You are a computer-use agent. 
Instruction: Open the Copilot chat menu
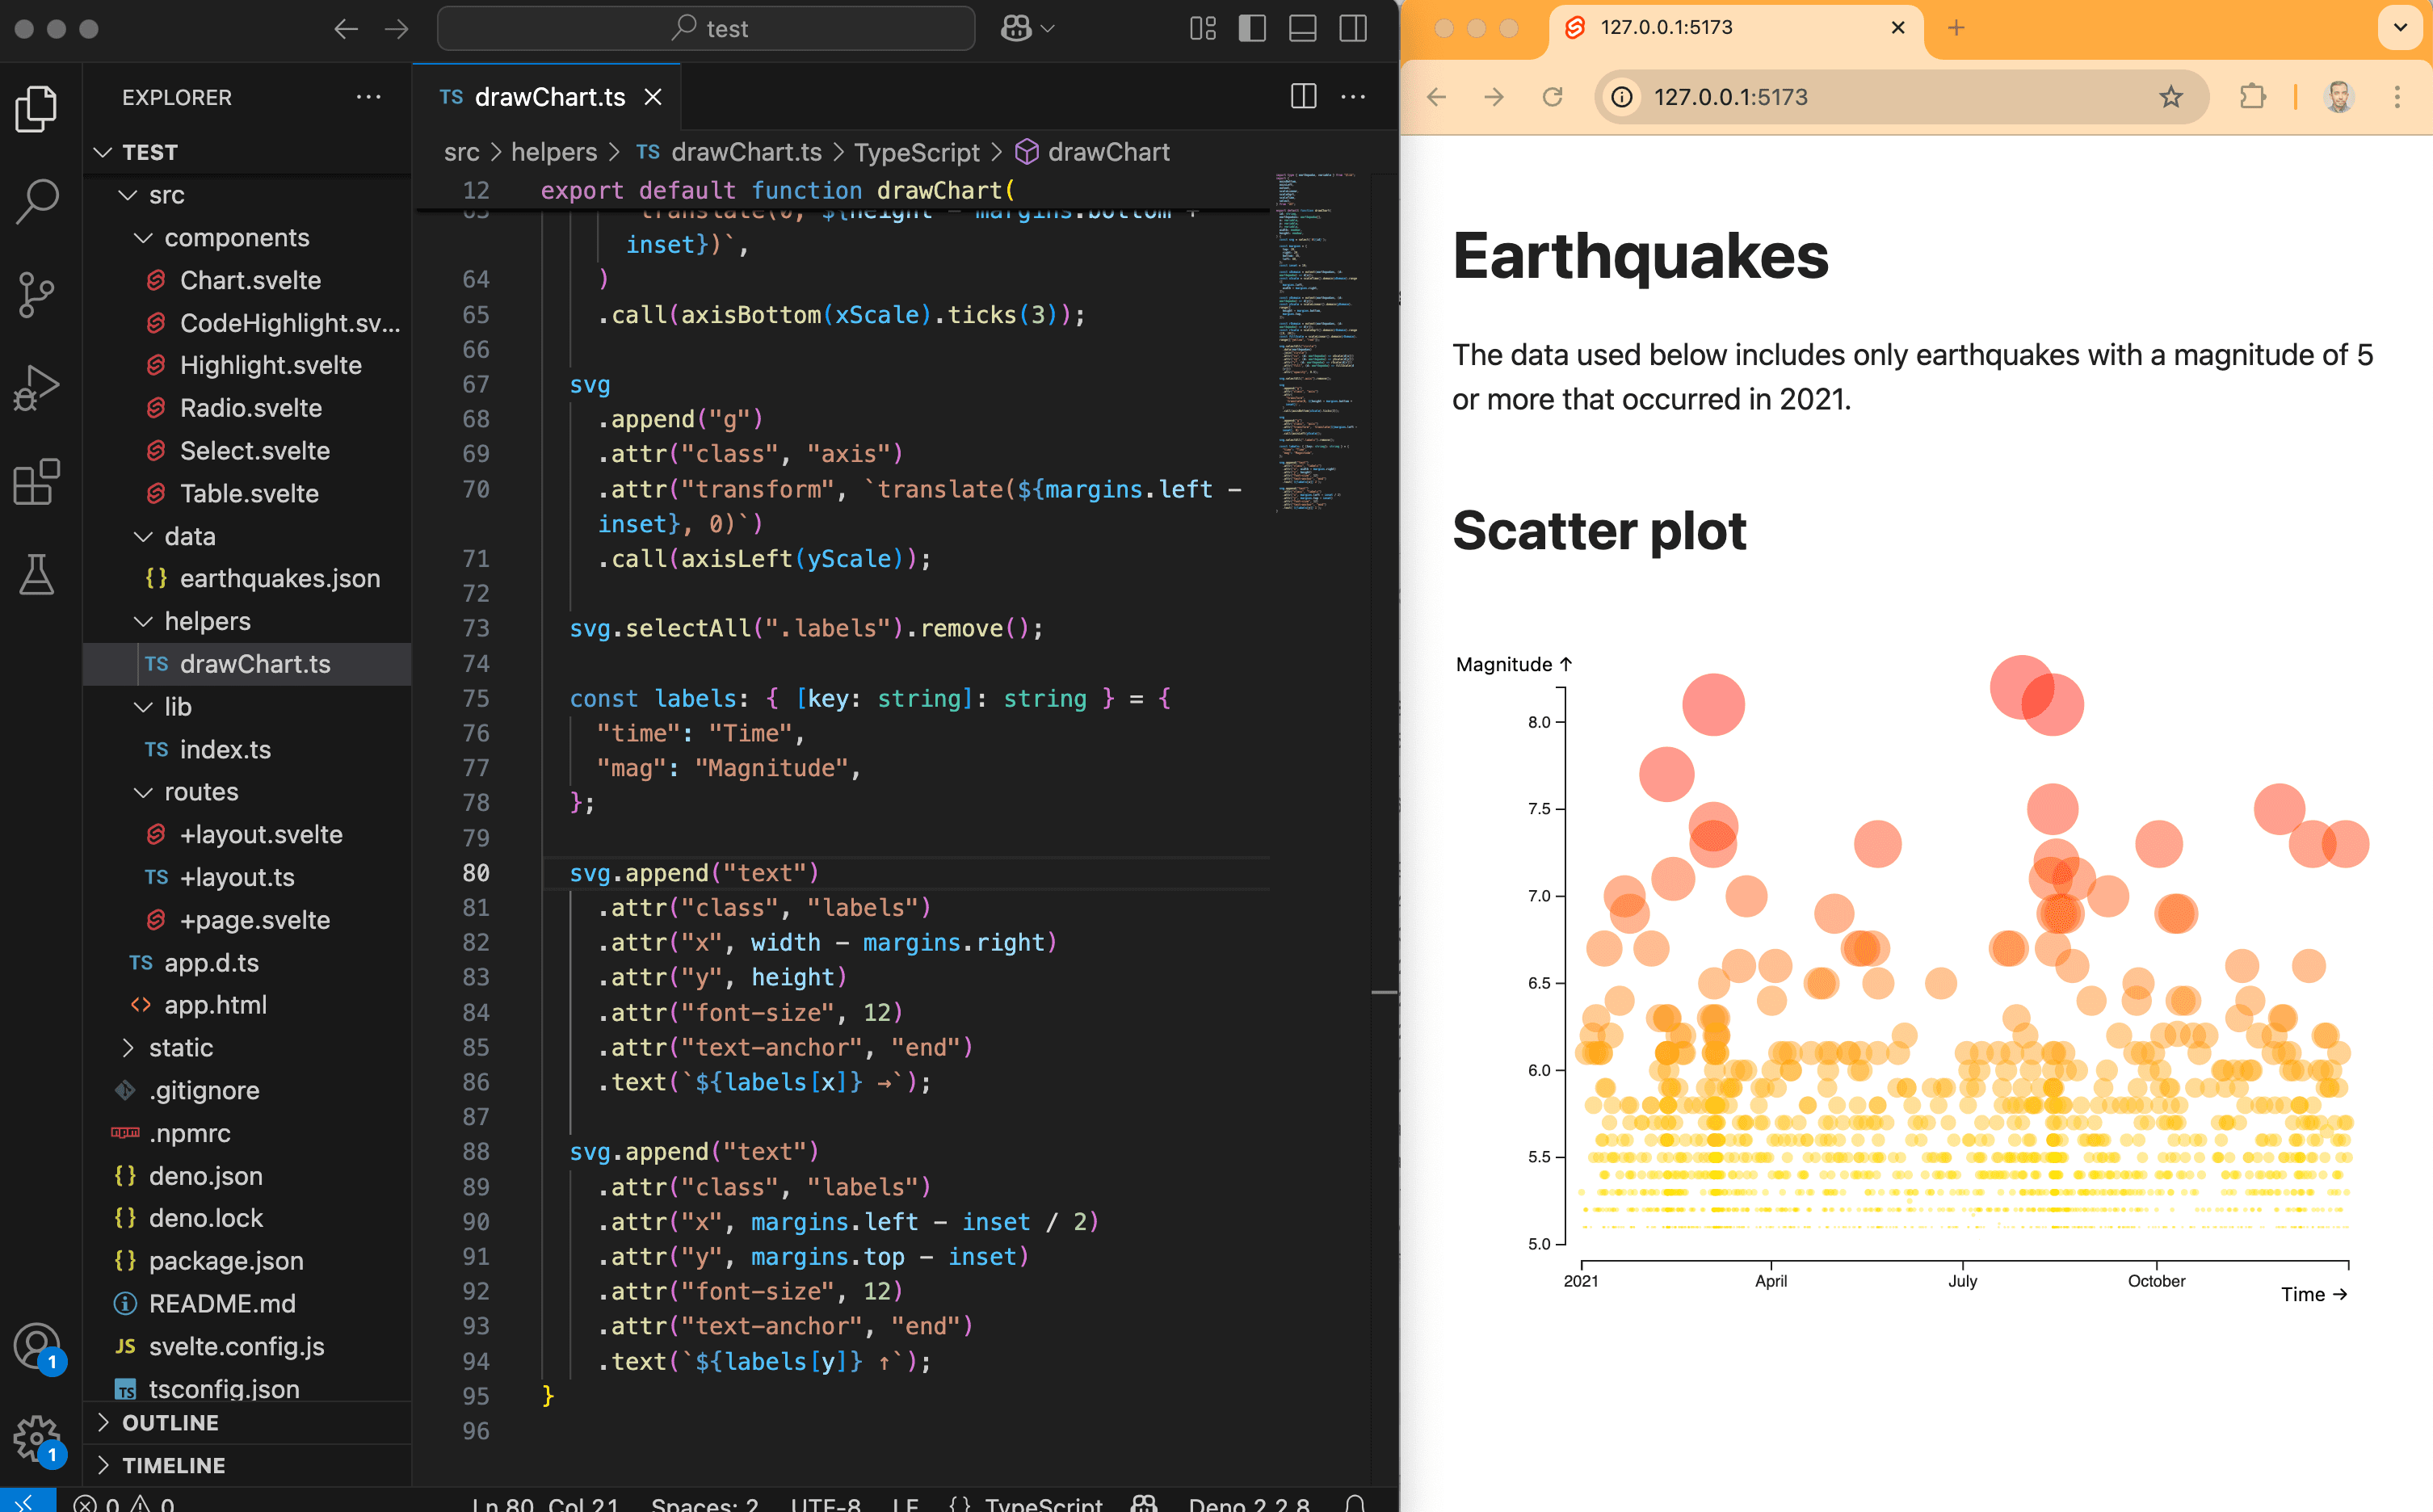[1027, 29]
